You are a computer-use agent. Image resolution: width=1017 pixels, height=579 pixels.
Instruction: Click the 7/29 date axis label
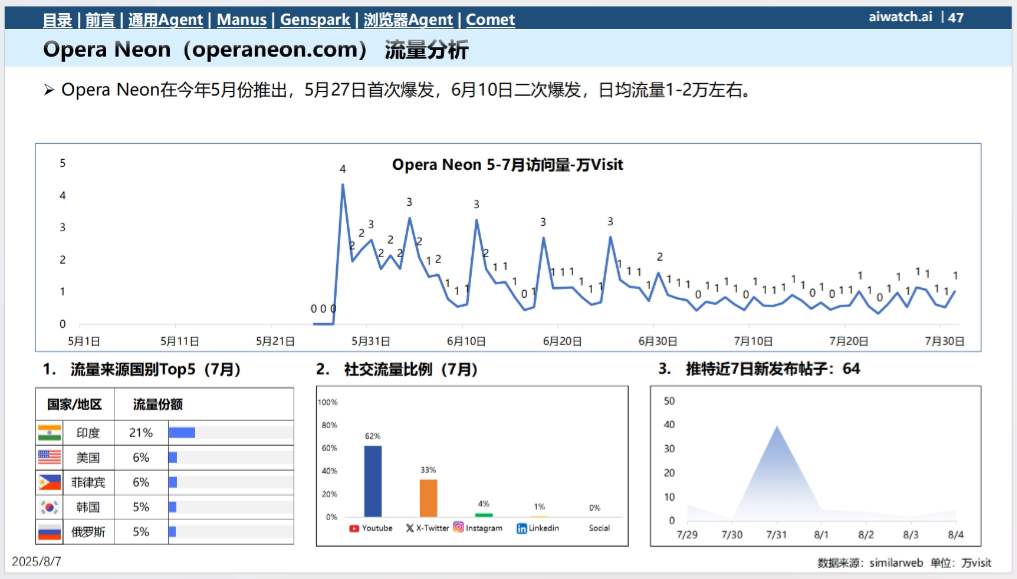point(688,535)
